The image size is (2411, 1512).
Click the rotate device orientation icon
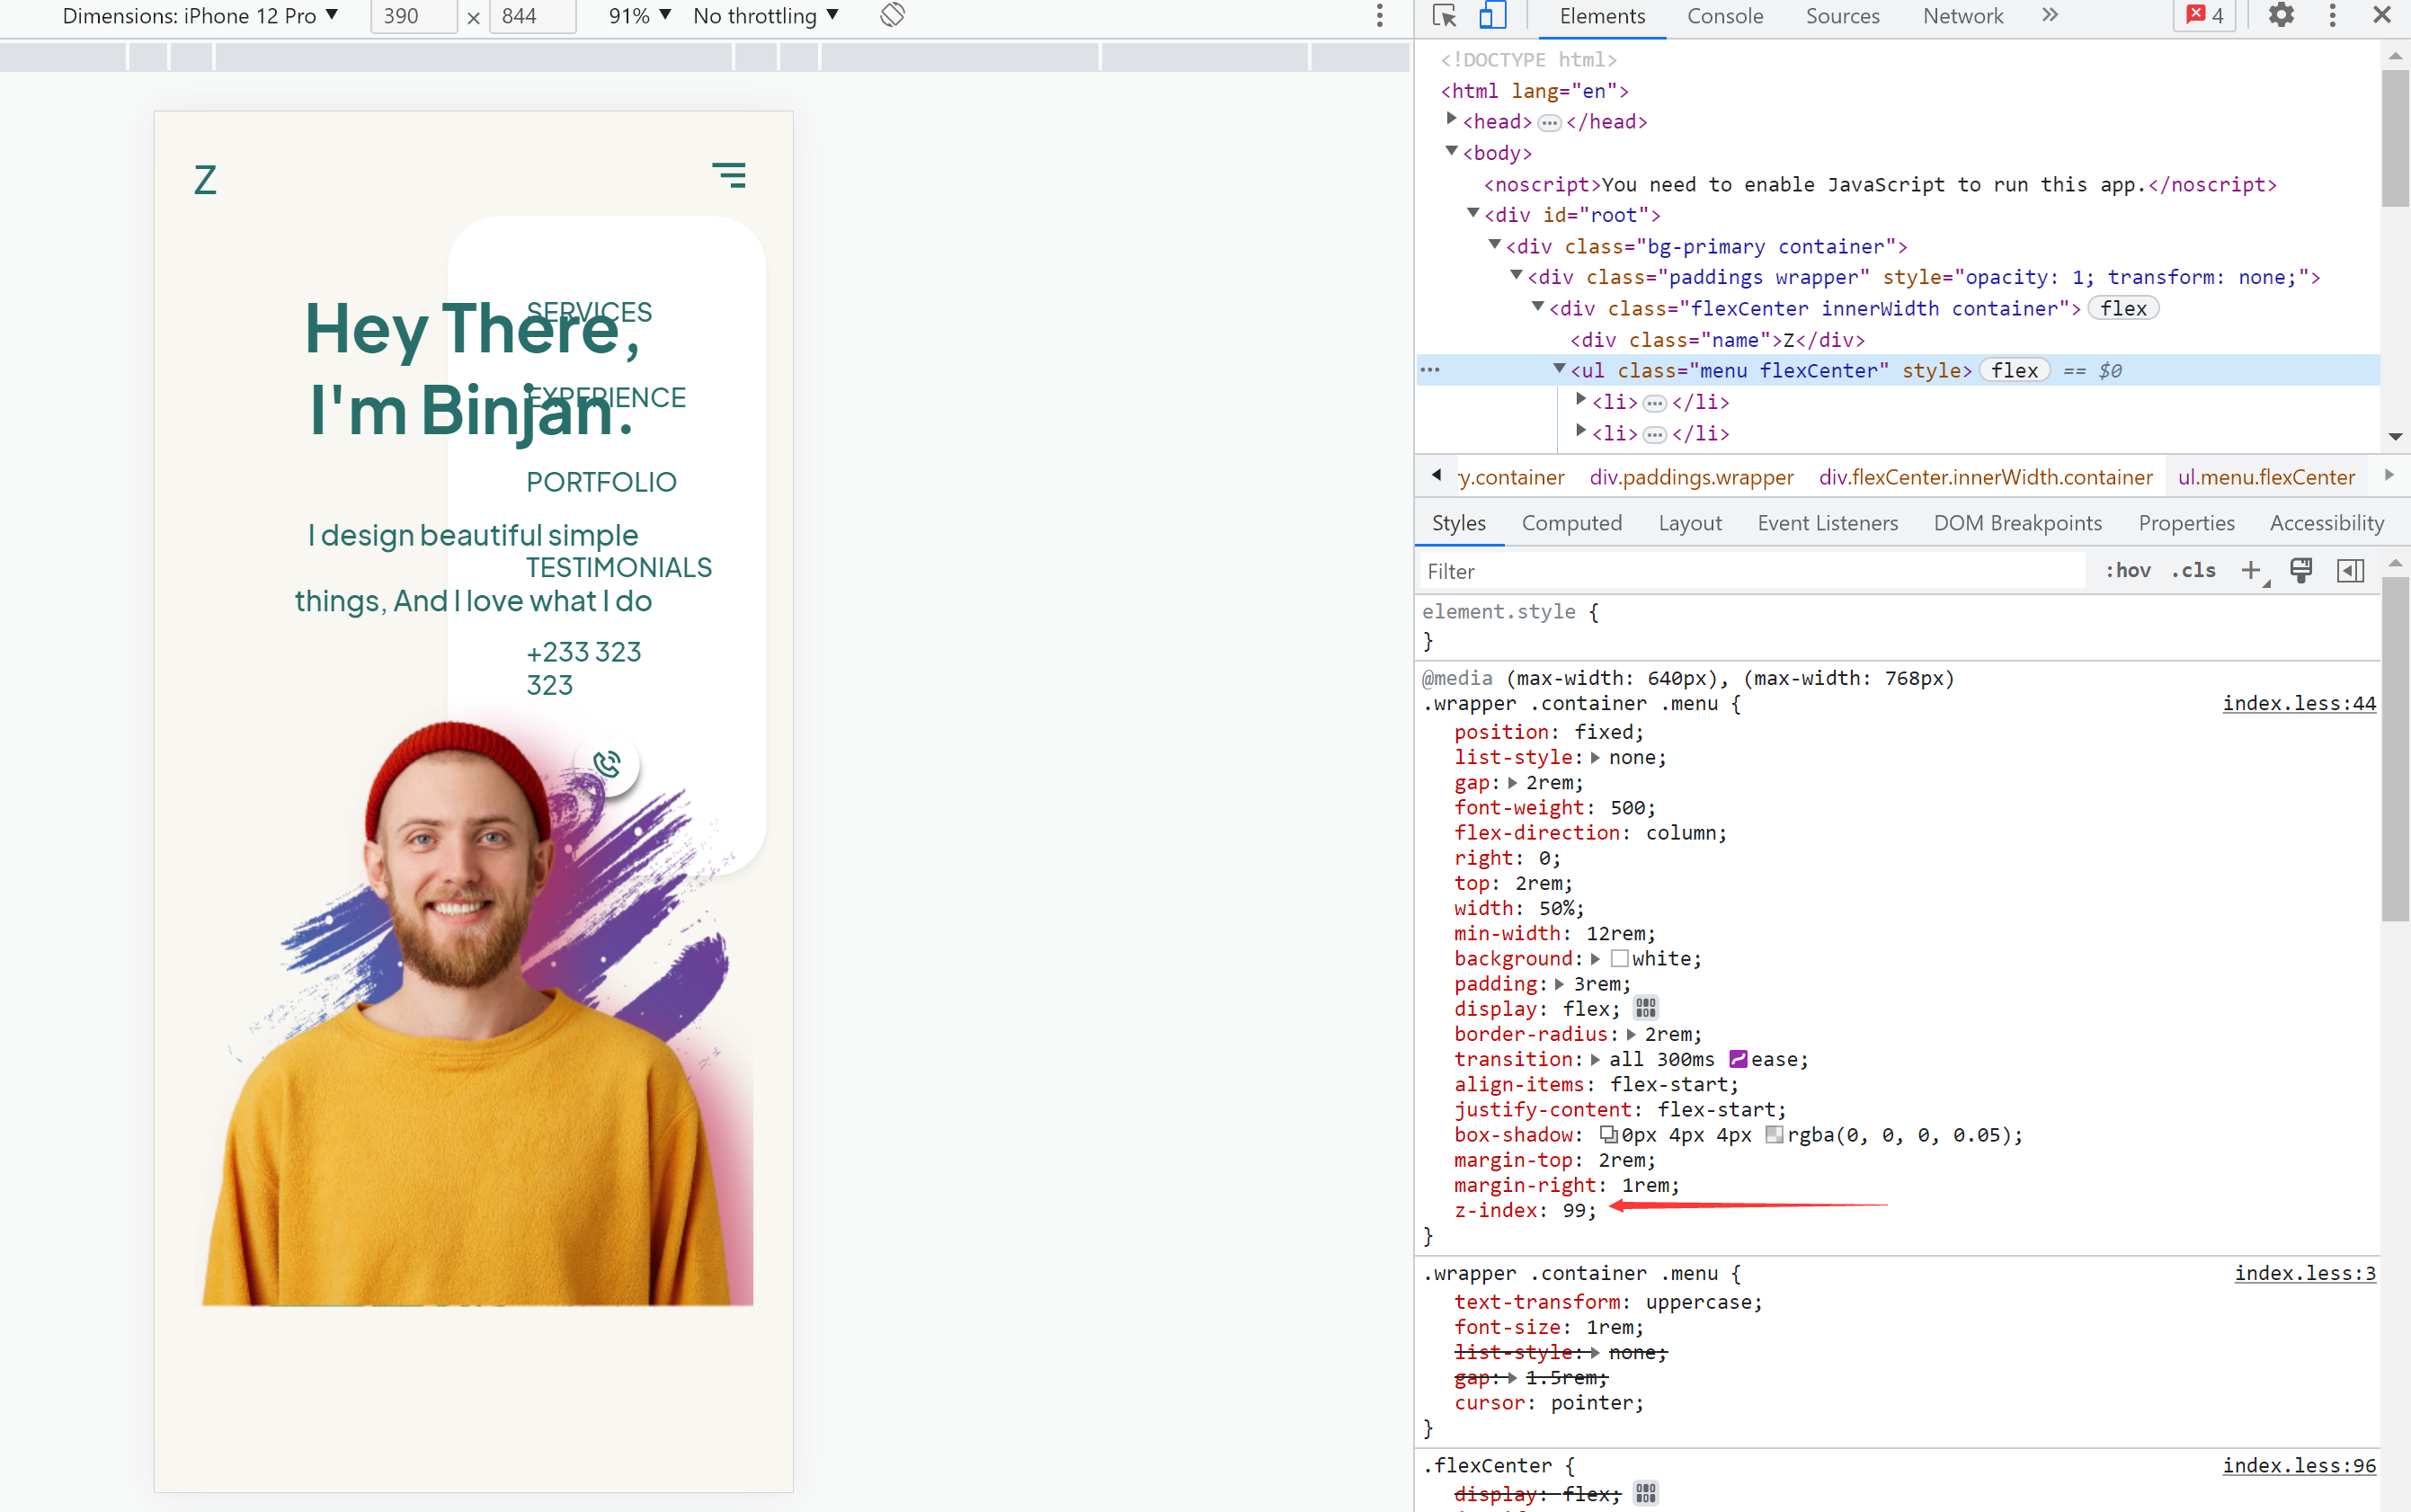[892, 16]
